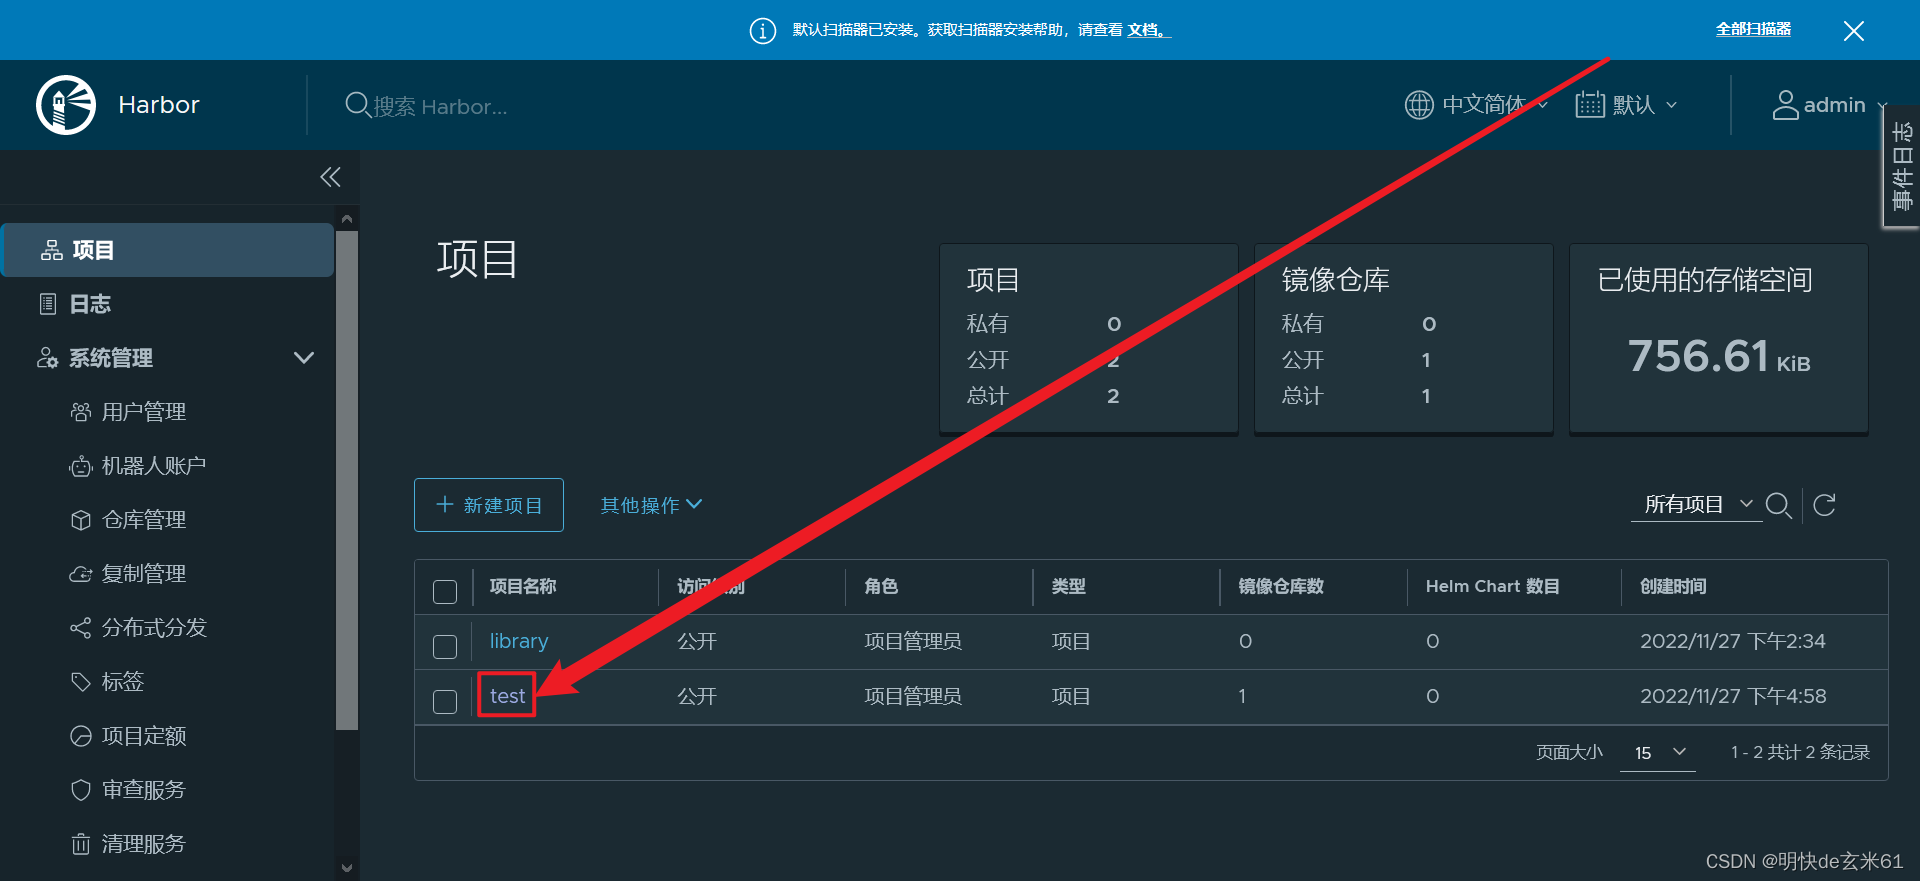This screenshot has width=1920, height=881.
Task: Click the 复制管理 cloud icon
Action: tap(81, 574)
